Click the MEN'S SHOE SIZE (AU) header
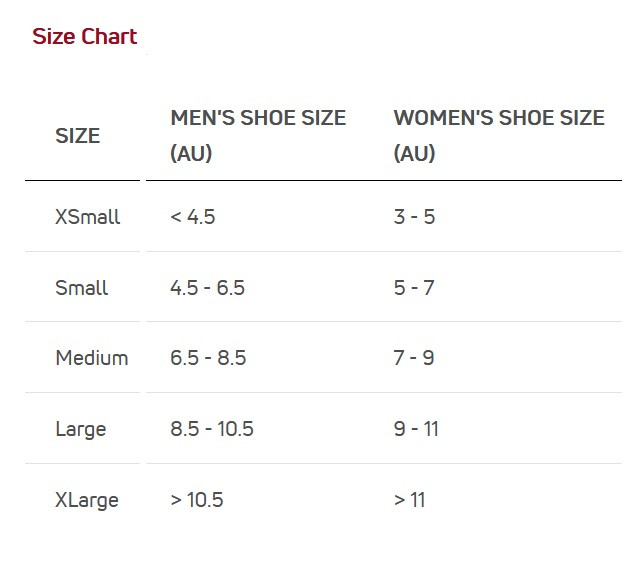 tap(258, 135)
